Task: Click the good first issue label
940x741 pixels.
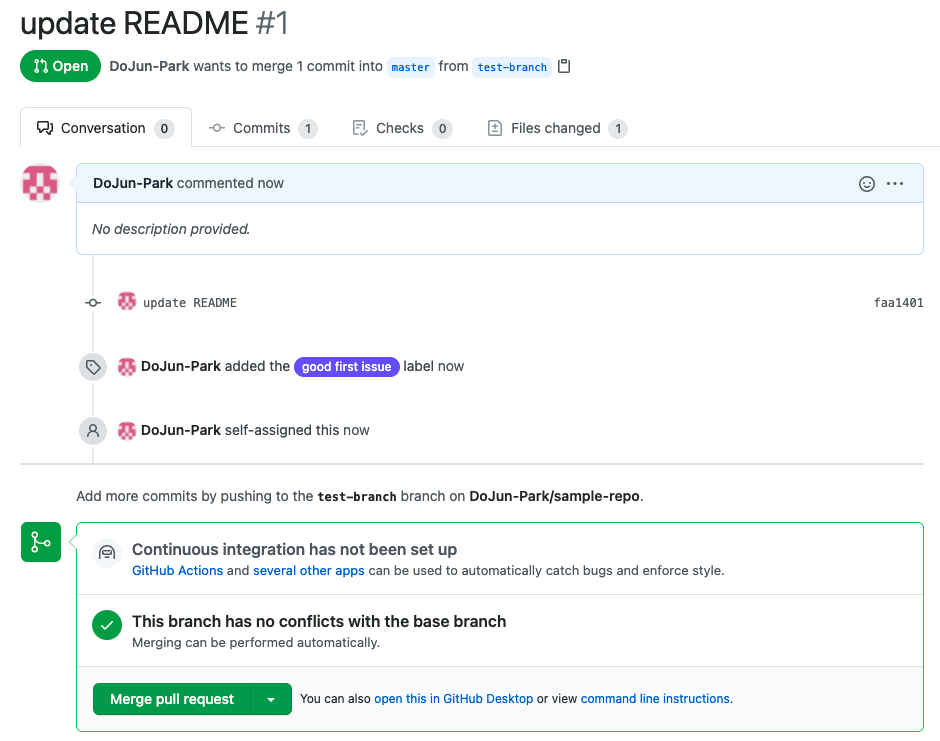Action: (347, 367)
